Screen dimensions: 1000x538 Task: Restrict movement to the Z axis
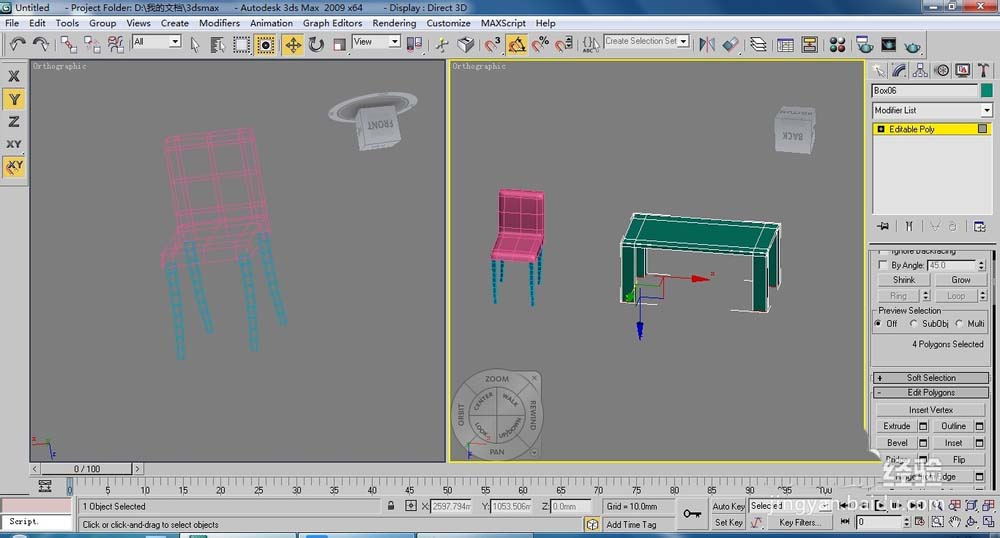pos(13,121)
